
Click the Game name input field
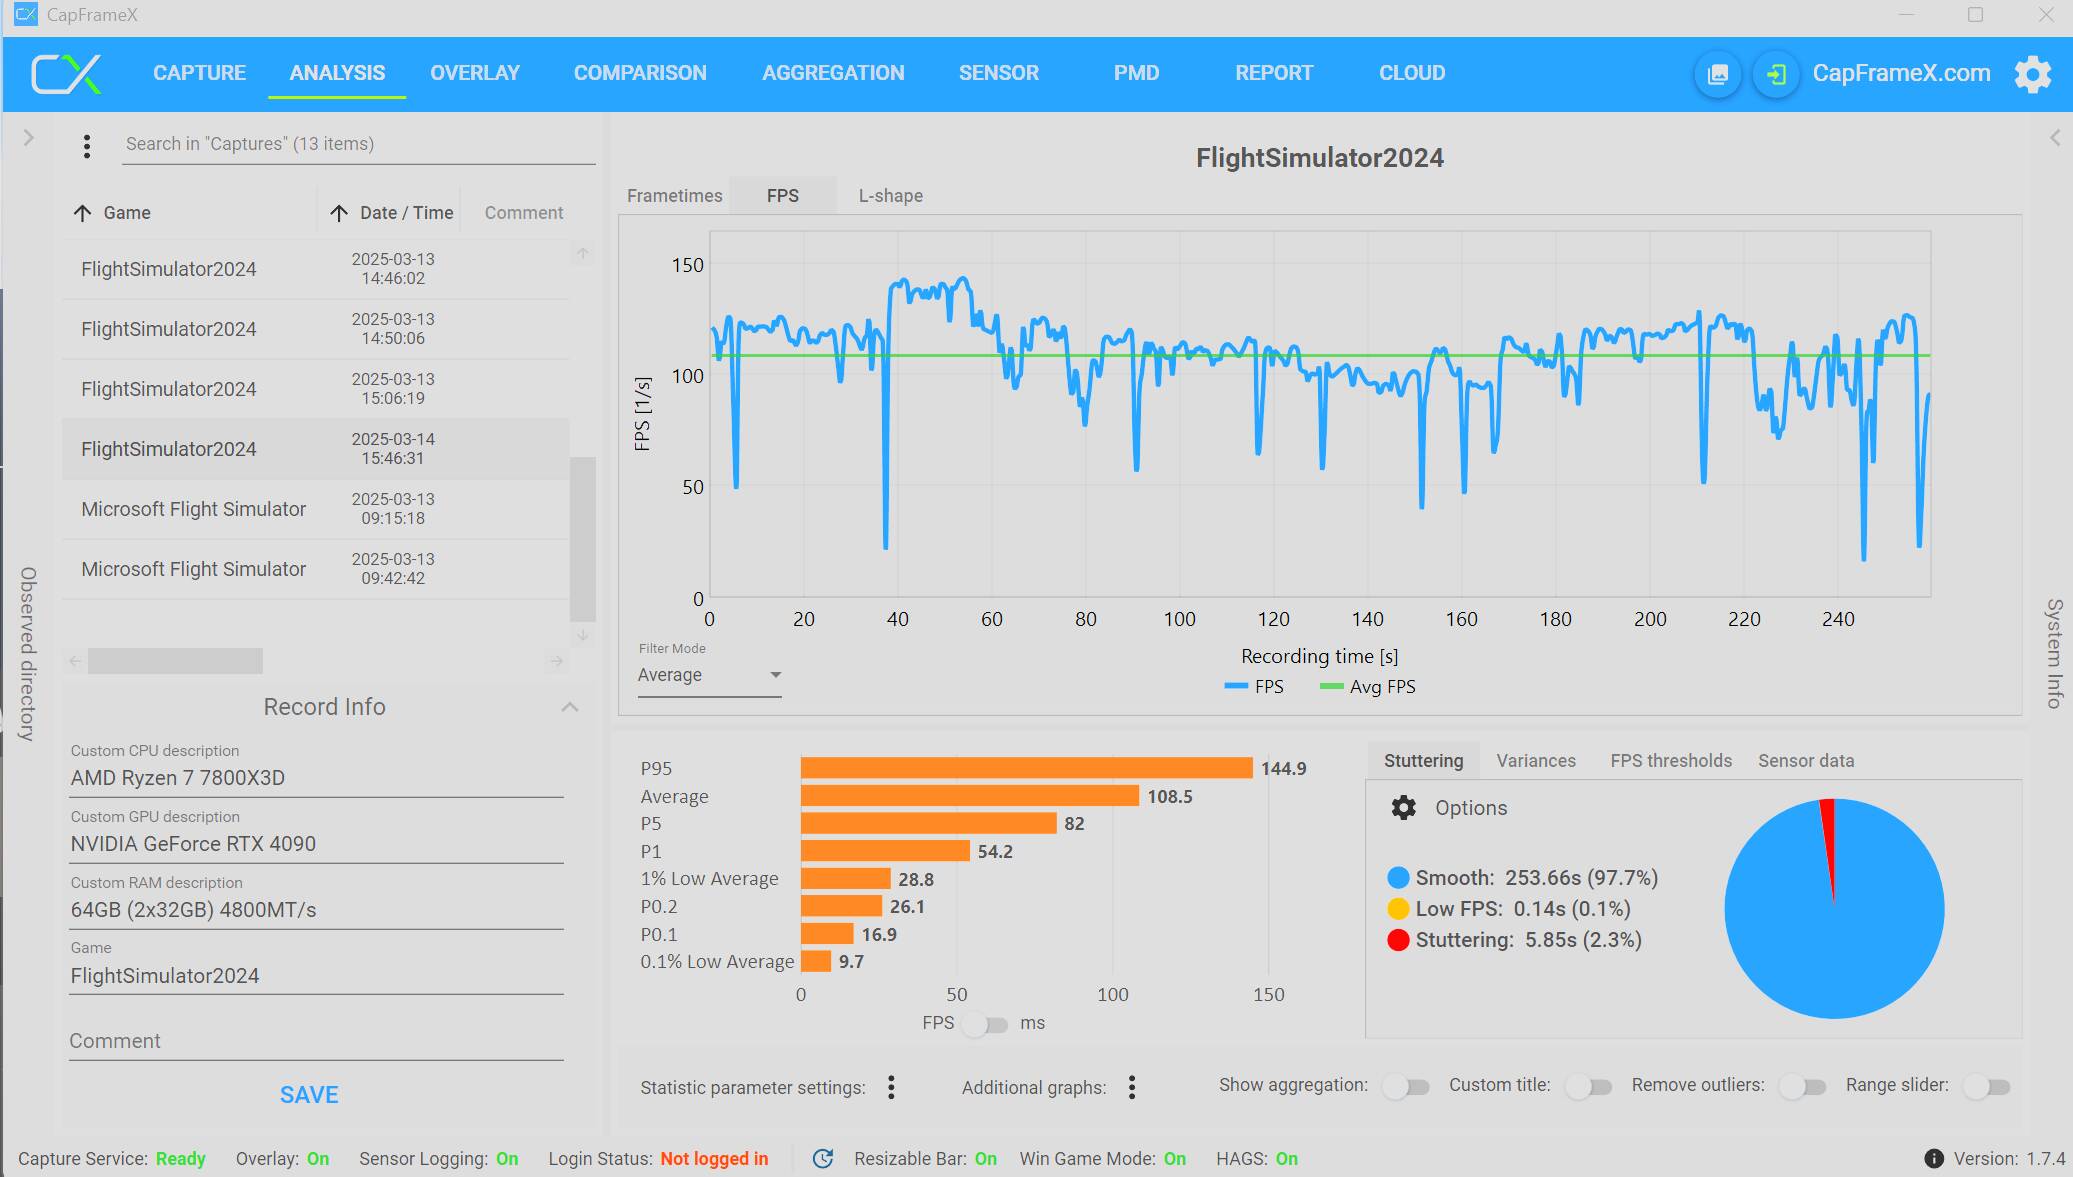[x=316, y=976]
